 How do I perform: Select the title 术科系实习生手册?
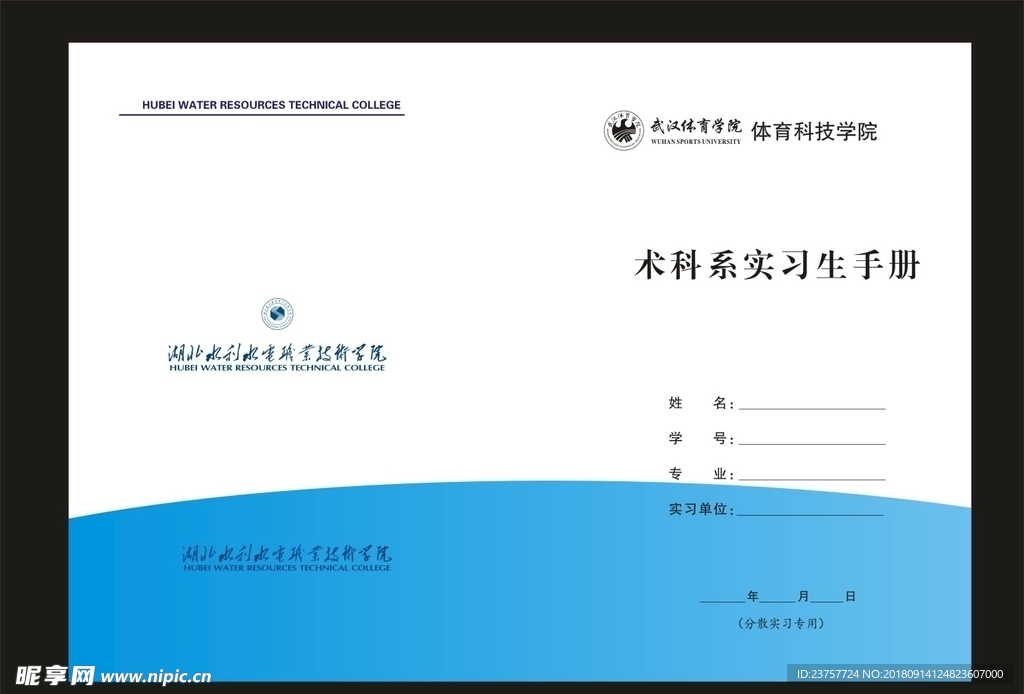pos(777,265)
